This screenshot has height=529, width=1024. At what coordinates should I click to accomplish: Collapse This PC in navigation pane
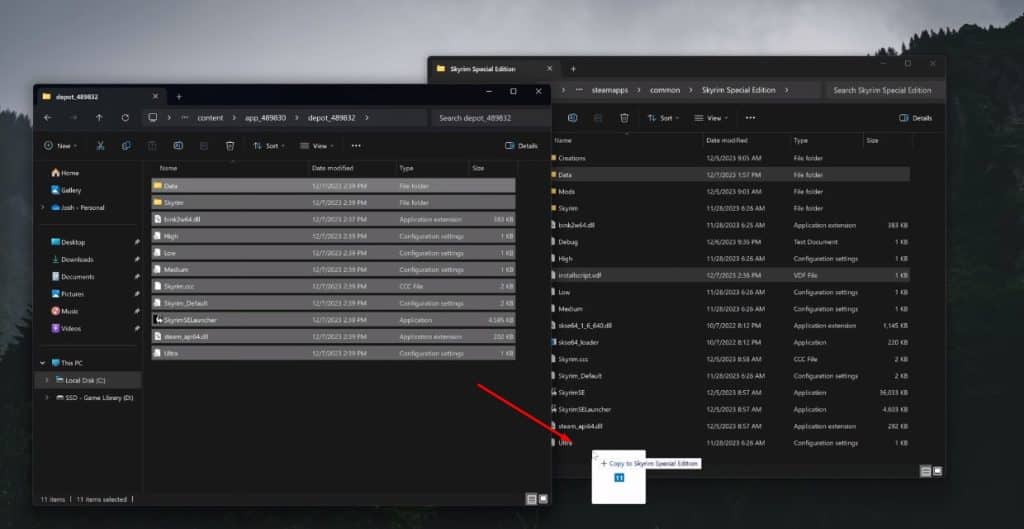(43, 363)
